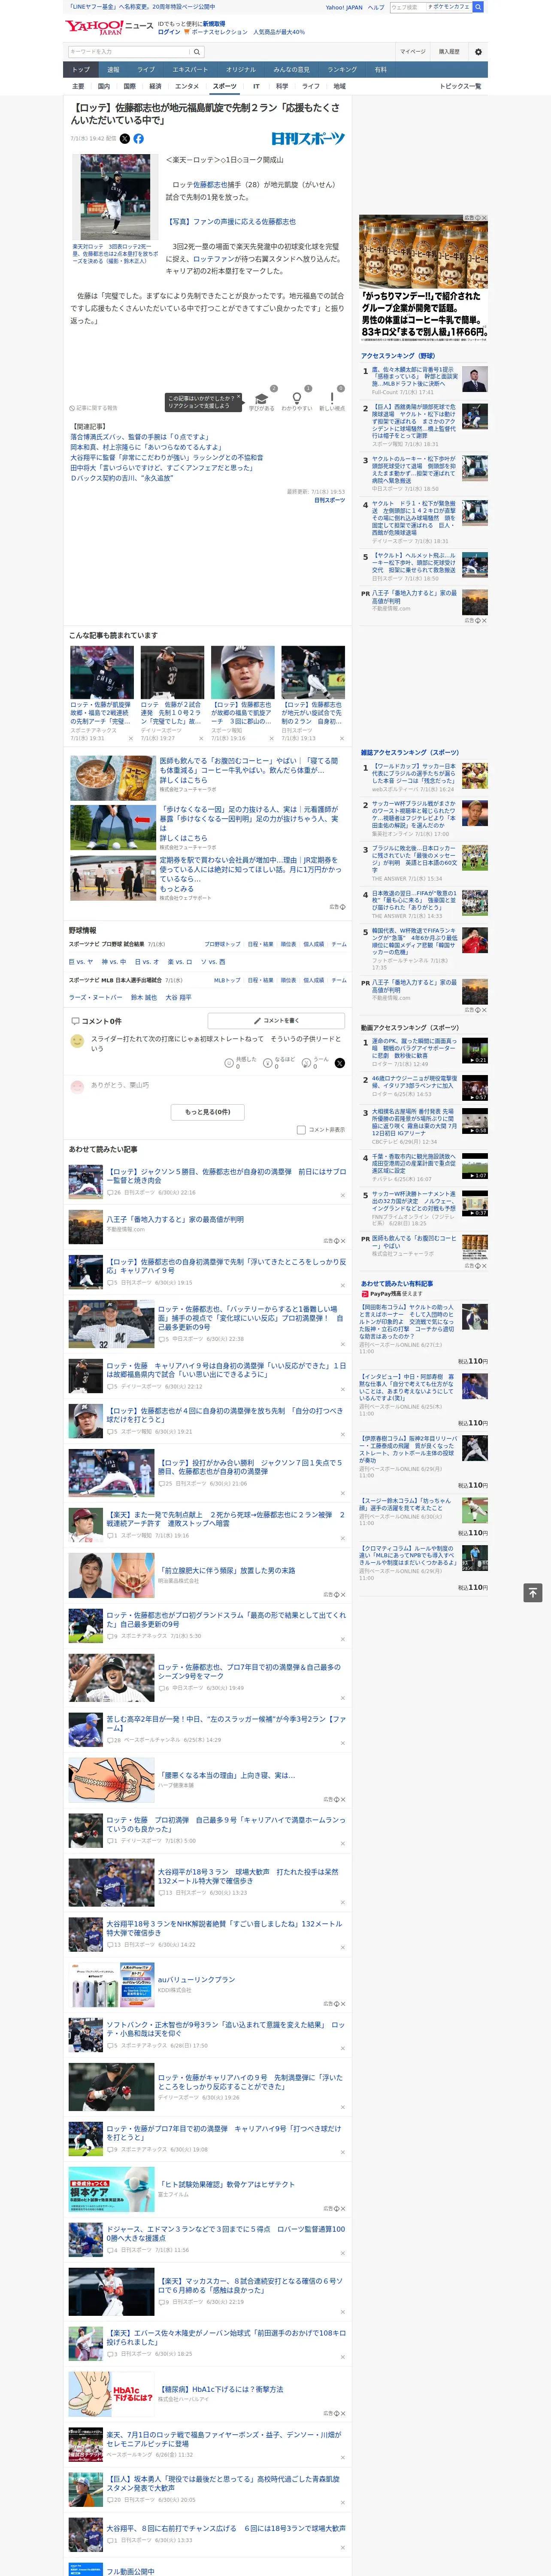Viewport: 551px width, 2576px height.
Task: Click the ログイン link in header
Action: coord(169,32)
